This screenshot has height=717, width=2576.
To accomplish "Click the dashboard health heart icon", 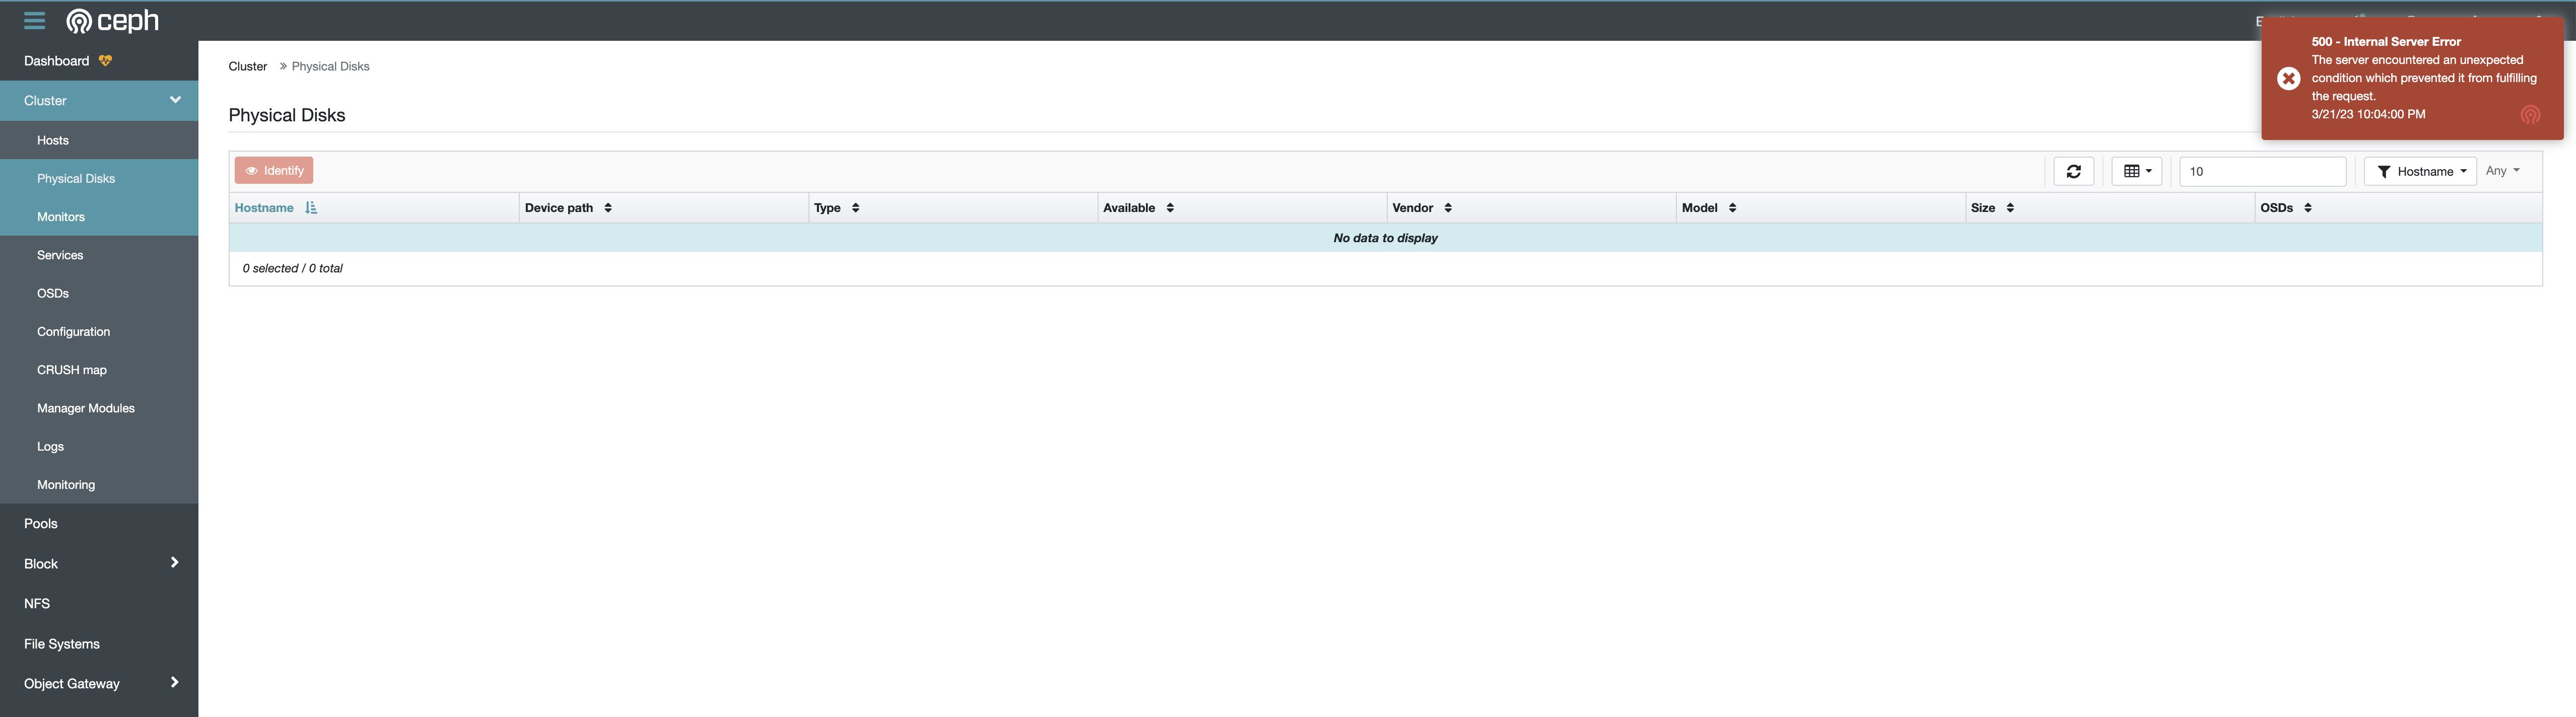I will [x=105, y=61].
